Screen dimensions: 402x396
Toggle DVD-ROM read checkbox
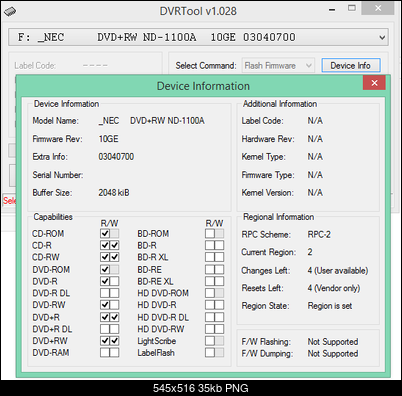(105, 269)
